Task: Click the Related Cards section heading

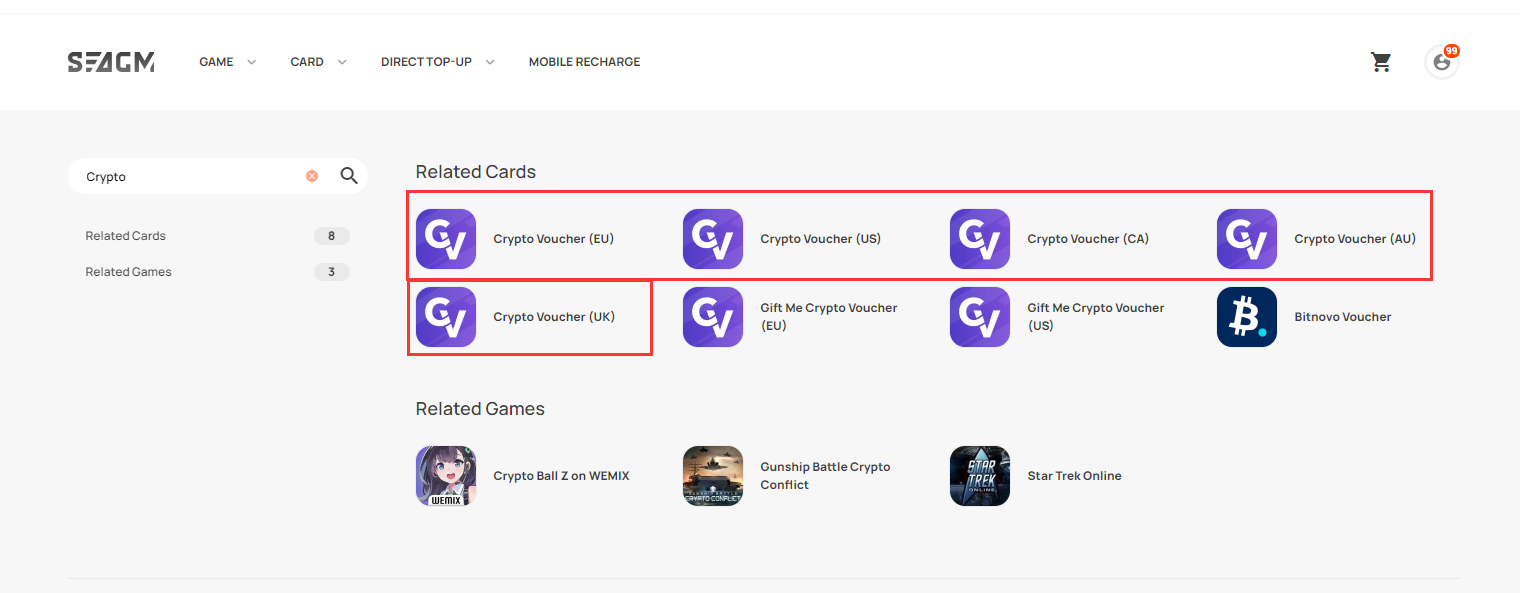Action: click(476, 172)
